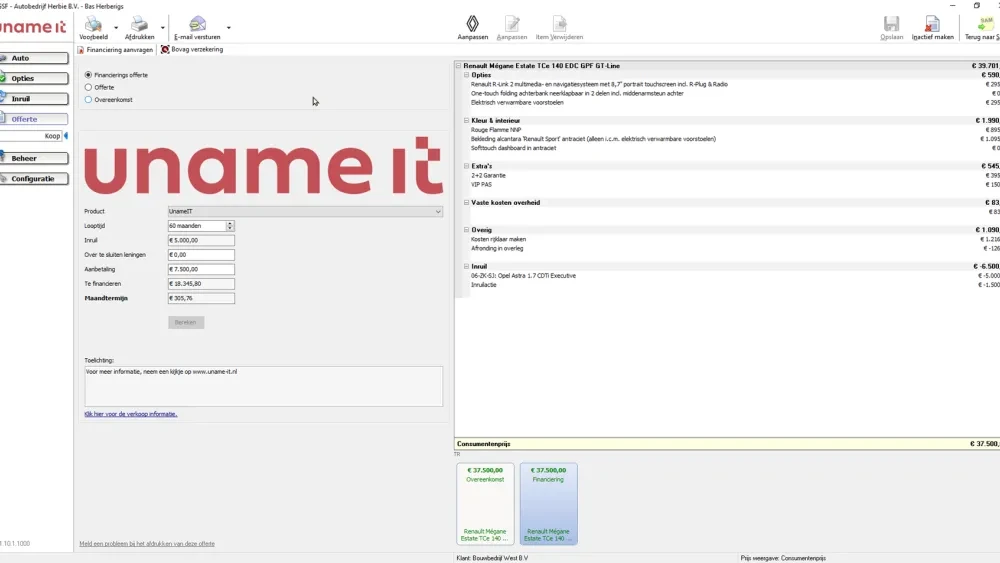
Task: Click Meld een probleem bij het afdrukken link
Action: (x=147, y=544)
